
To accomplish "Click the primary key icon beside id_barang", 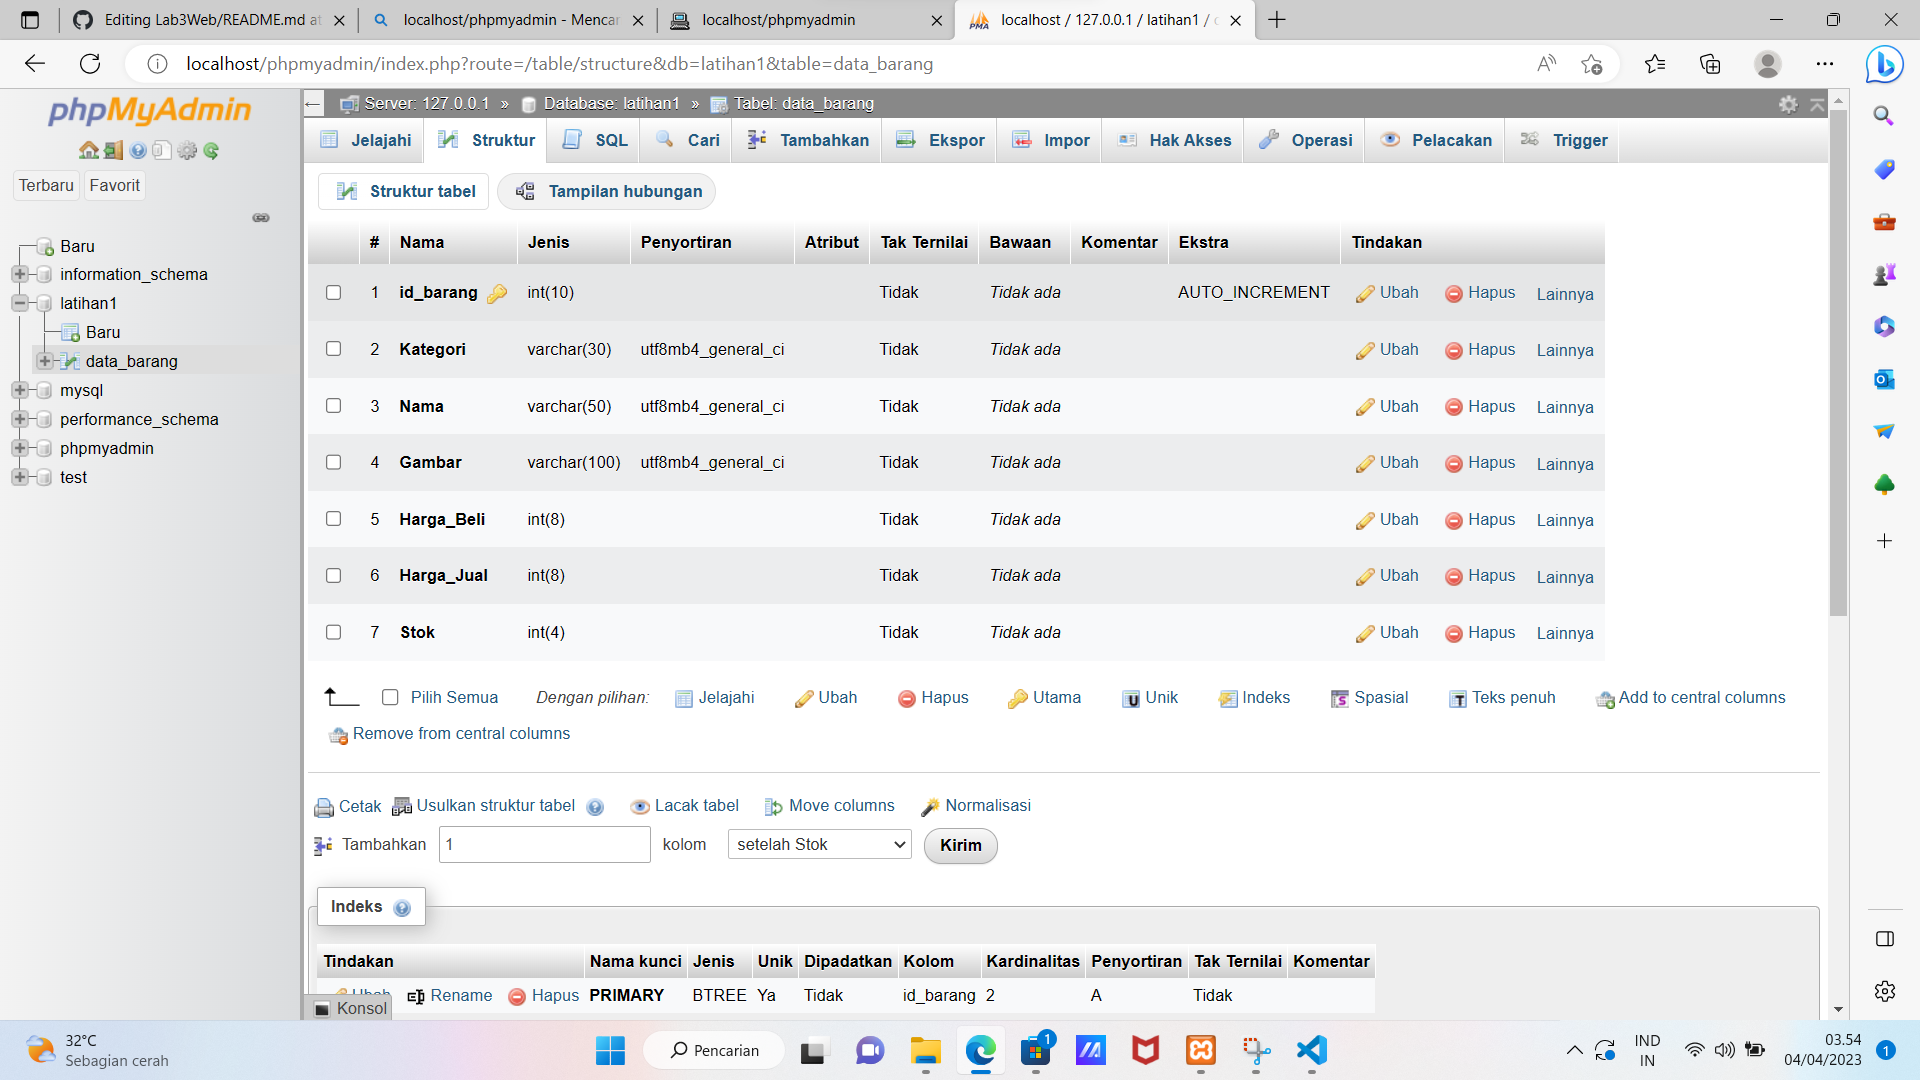I will click(x=497, y=293).
